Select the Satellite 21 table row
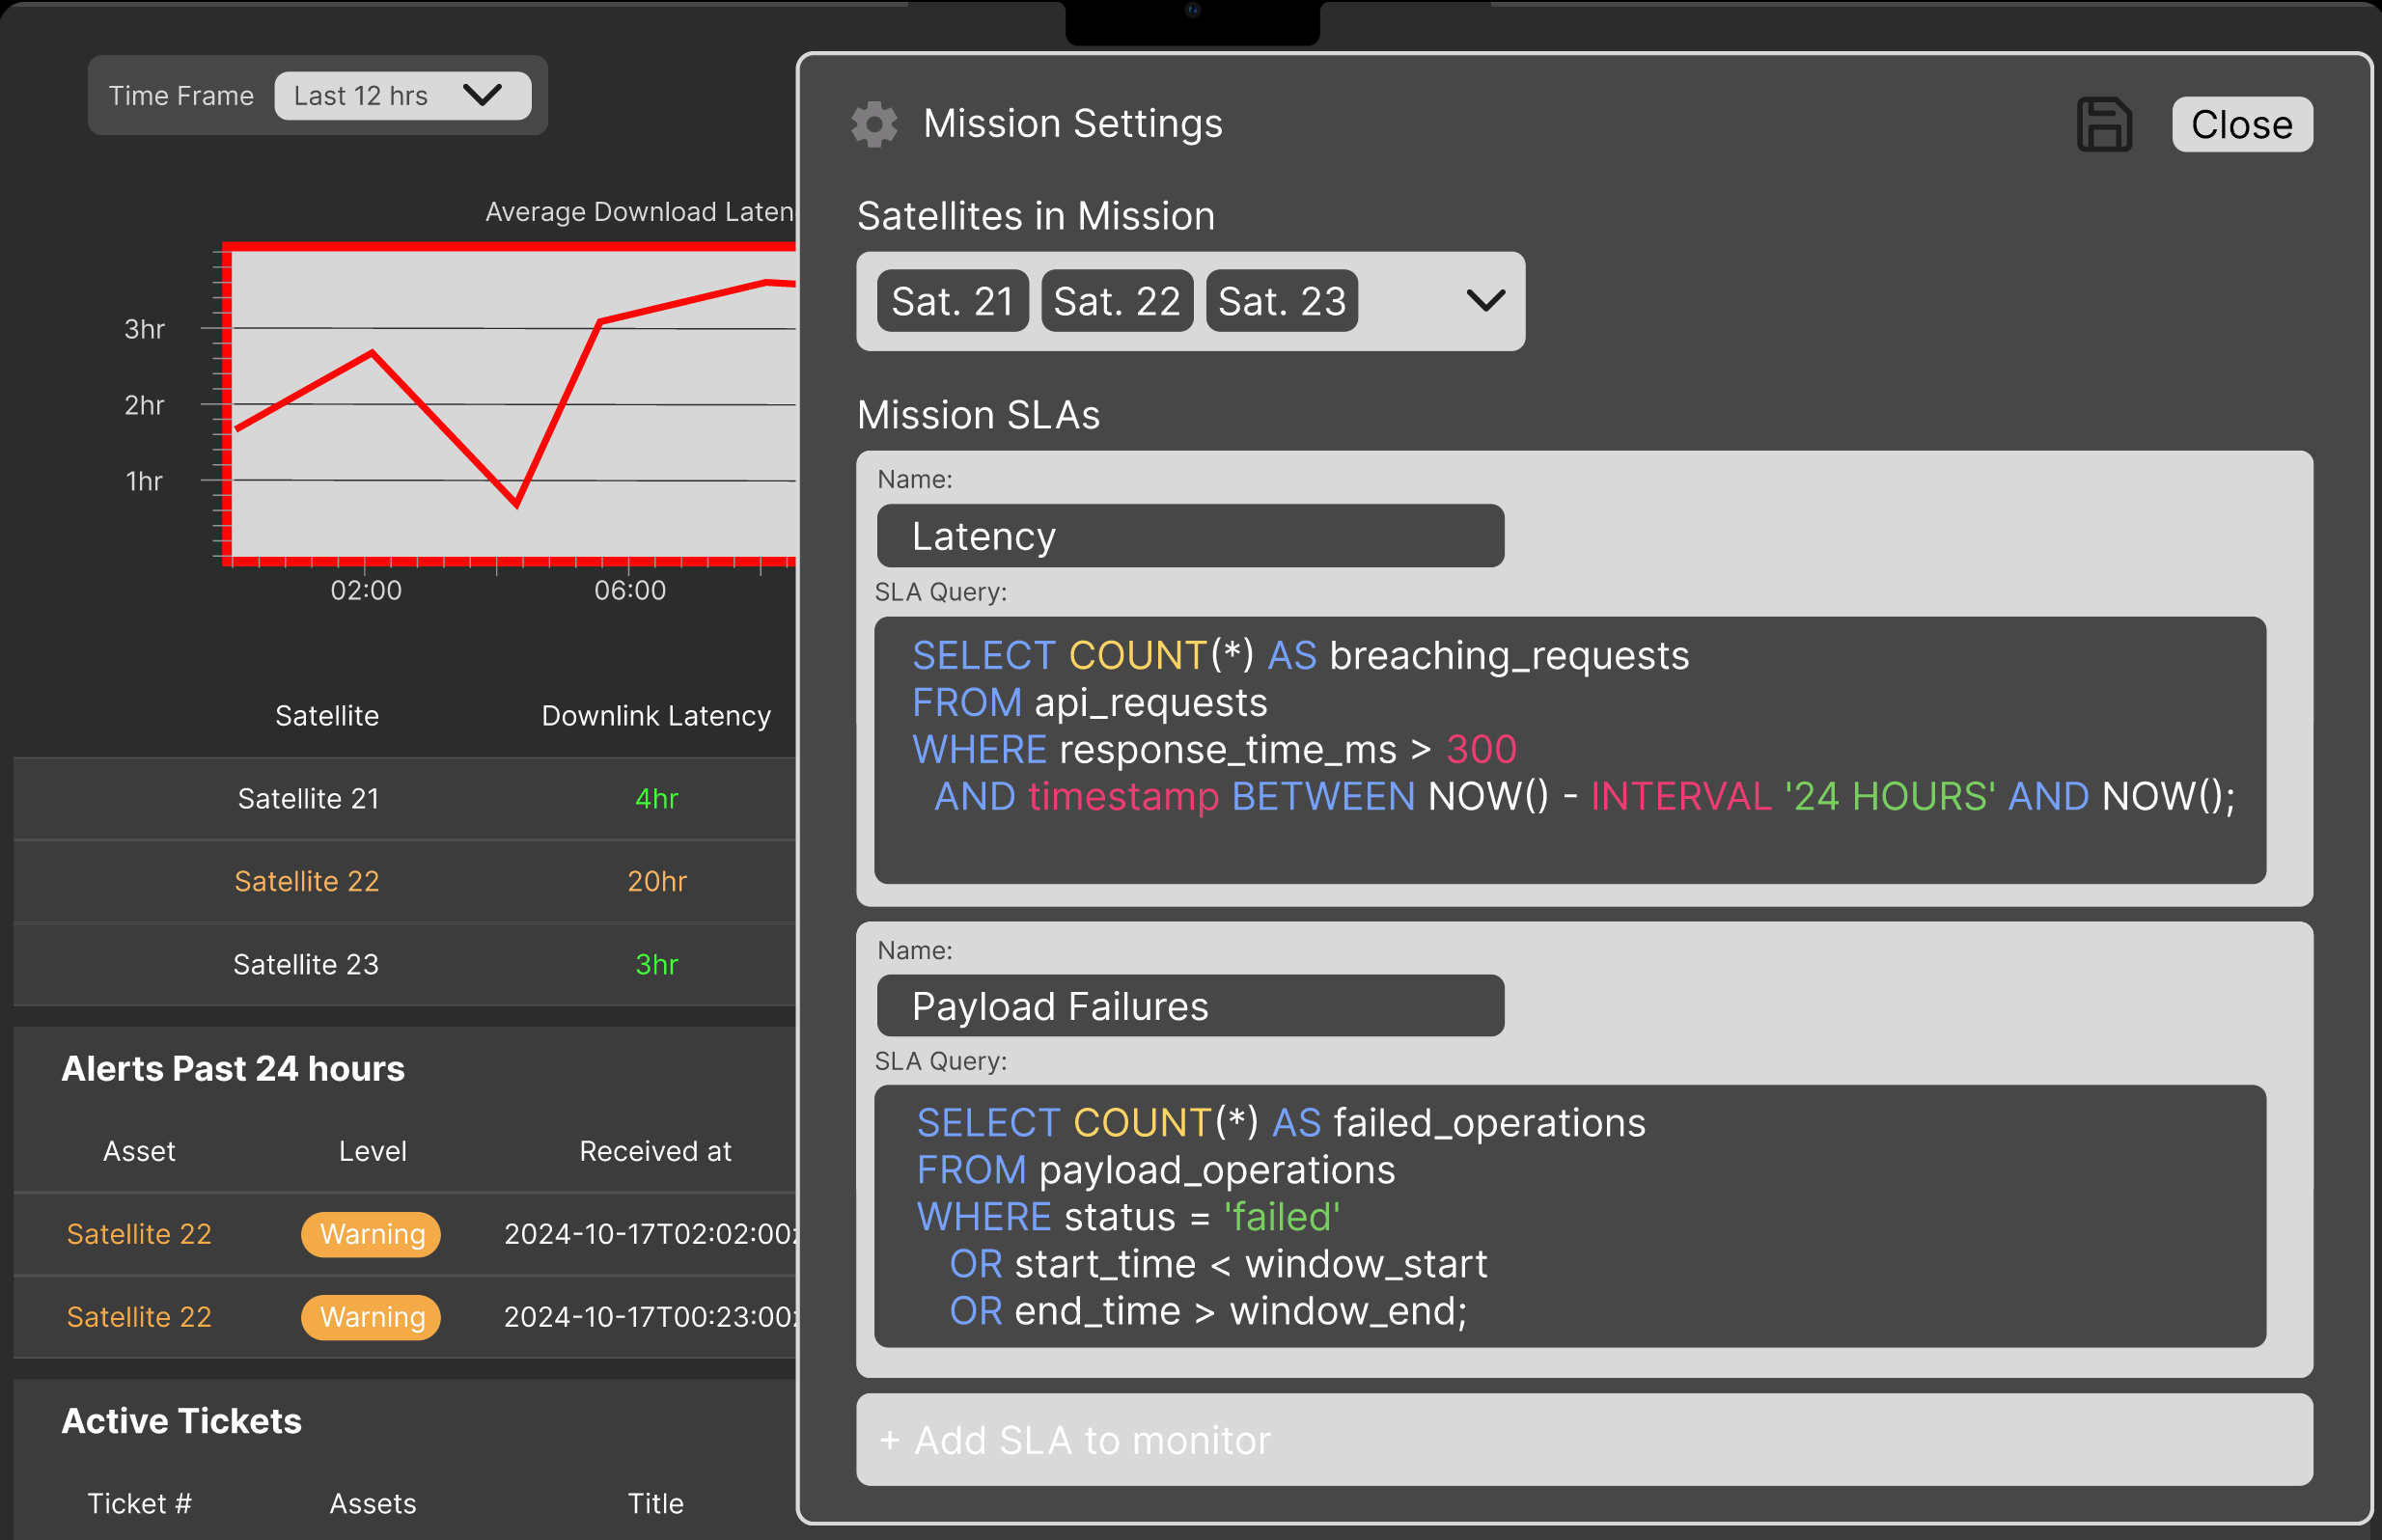This screenshot has height=1540, width=2382. (308, 798)
